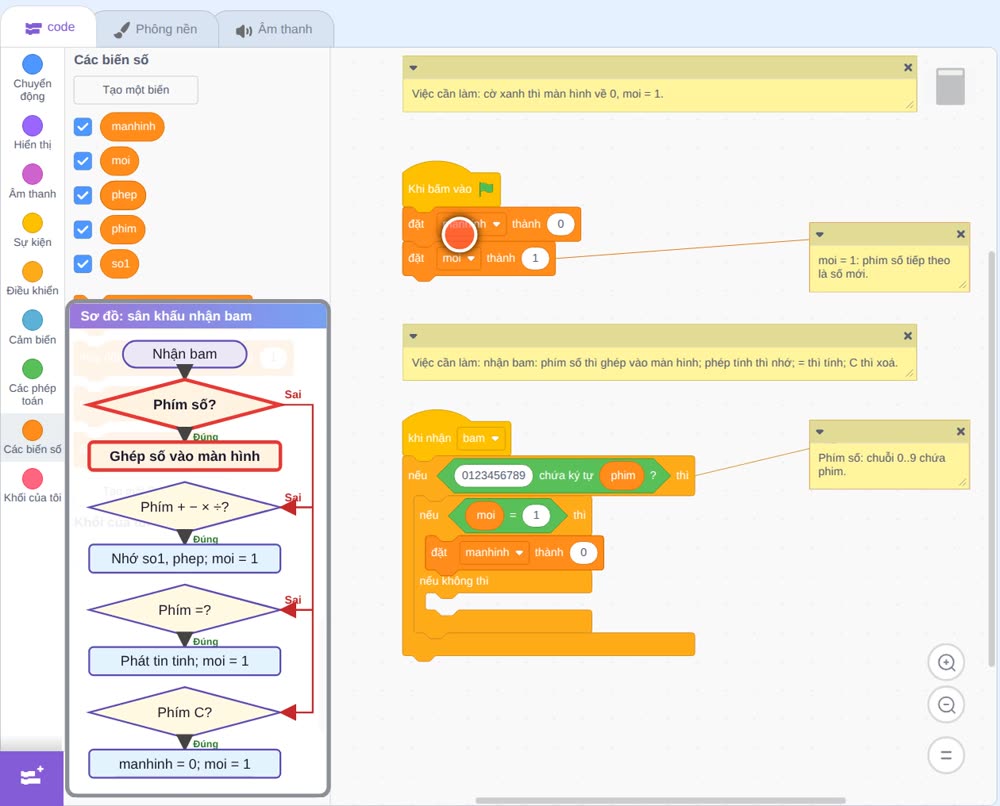Switch to the Phông nền tab
The width and height of the screenshot is (1000, 806).
pyautogui.click(x=156, y=29)
